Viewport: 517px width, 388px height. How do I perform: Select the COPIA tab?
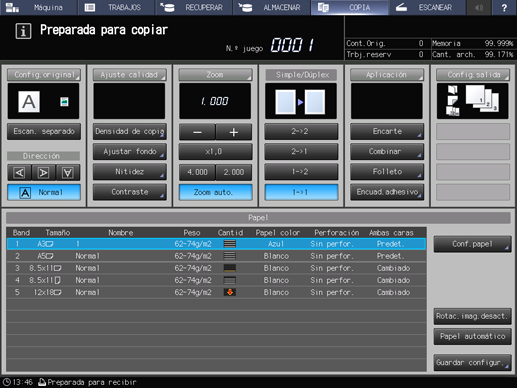(349, 7)
